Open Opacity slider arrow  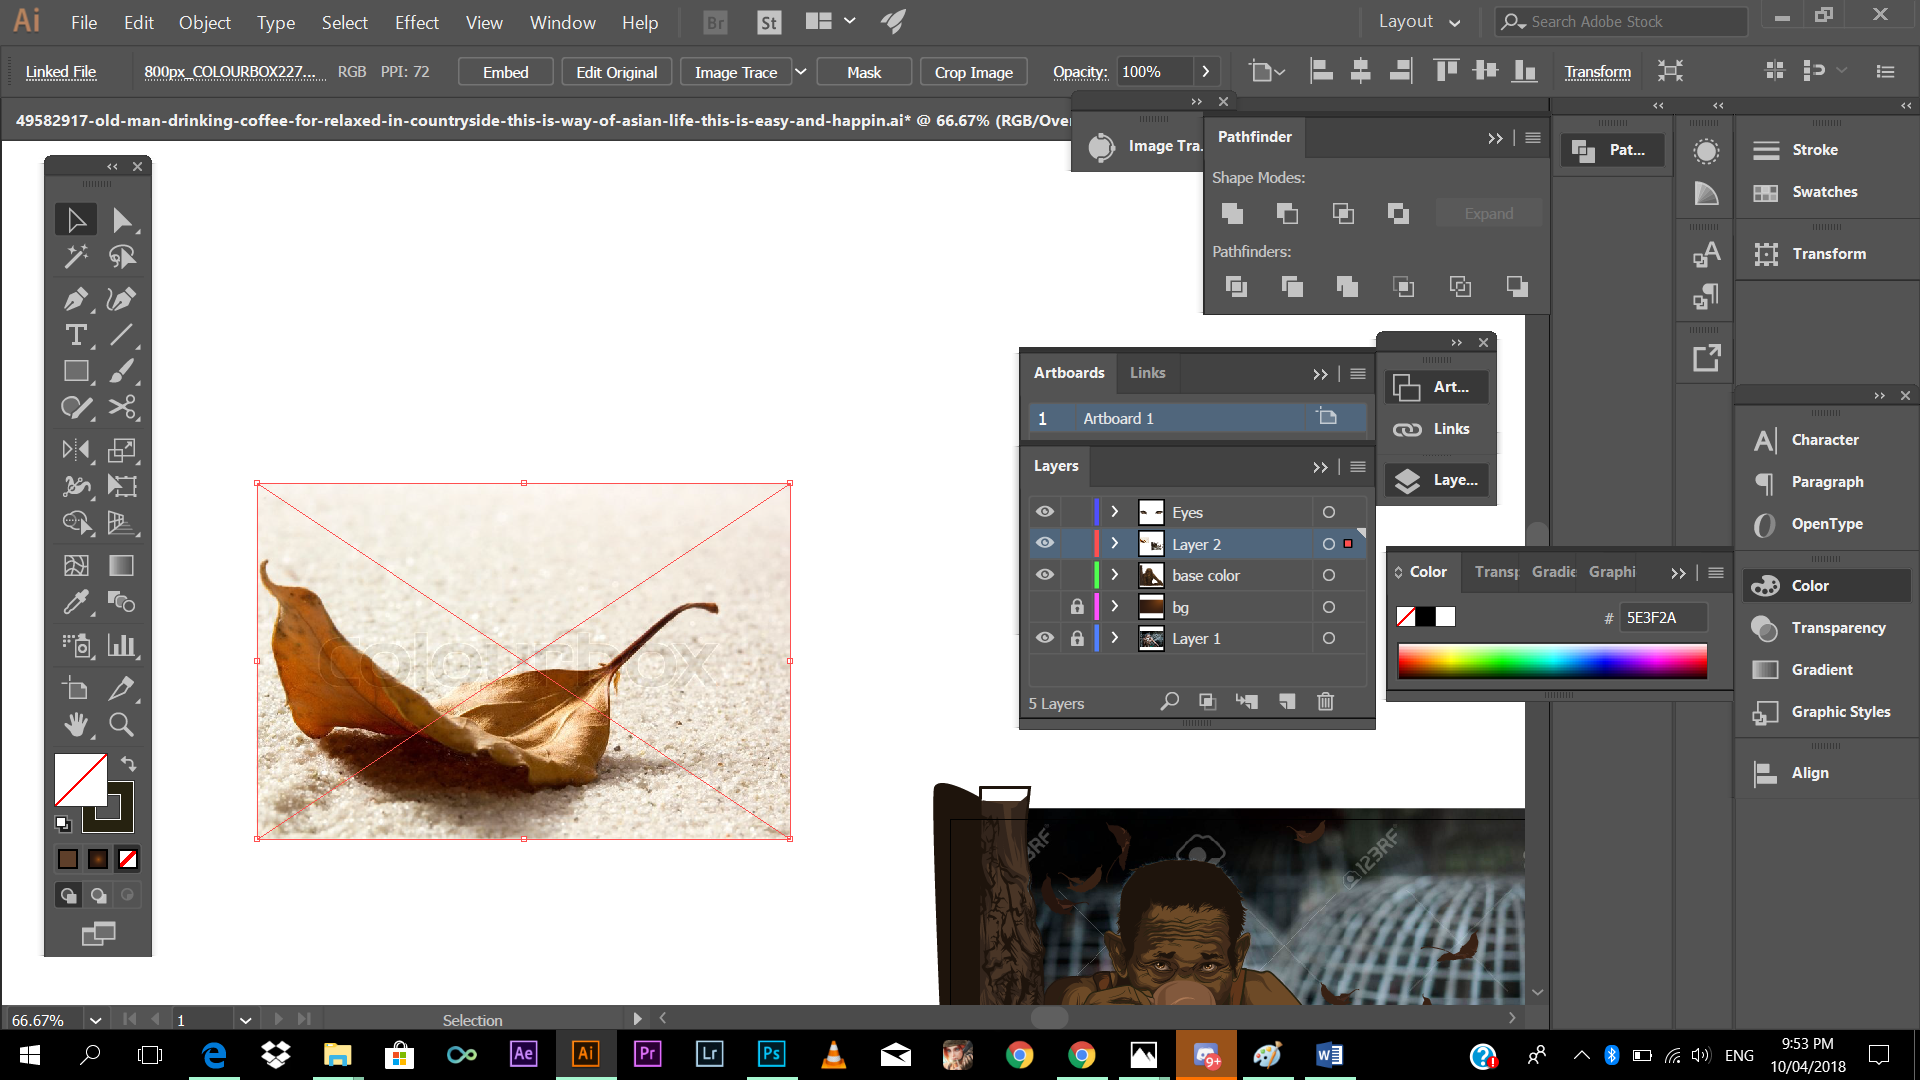point(1206,72)
